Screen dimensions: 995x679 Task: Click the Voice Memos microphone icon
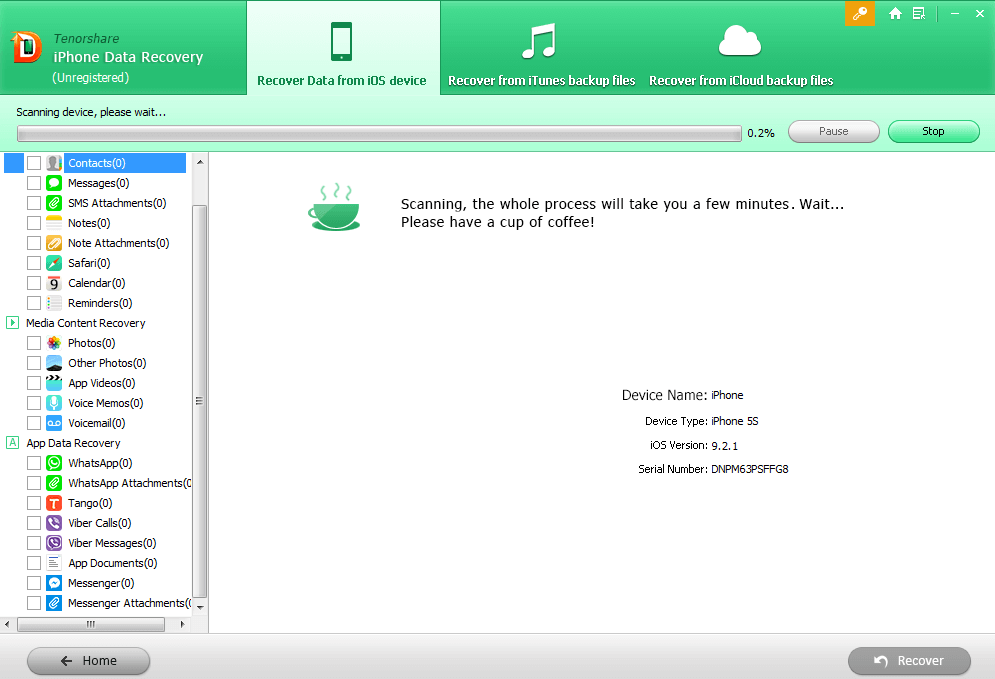tap(54, 403)
